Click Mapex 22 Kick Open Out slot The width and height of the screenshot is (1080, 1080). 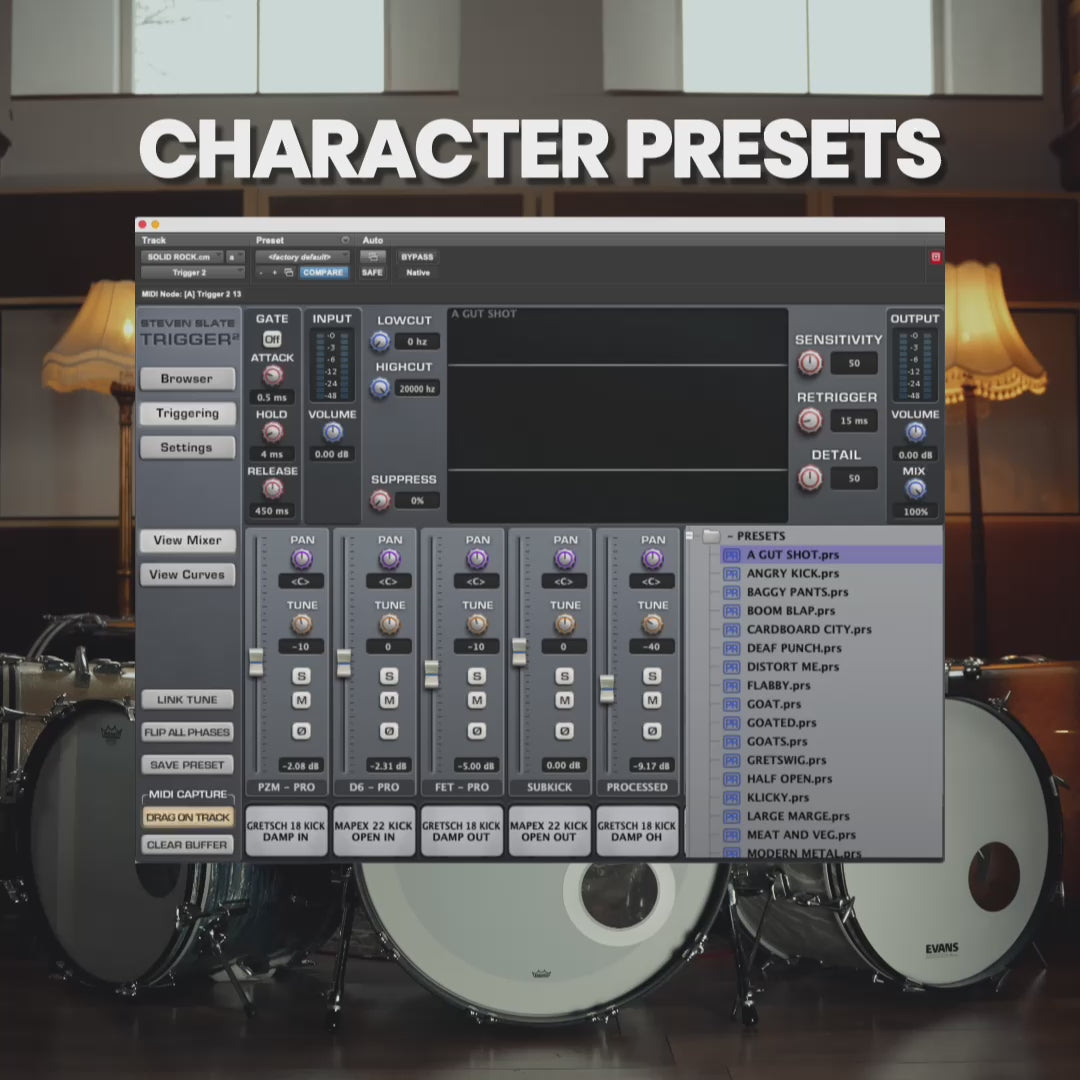549,831
